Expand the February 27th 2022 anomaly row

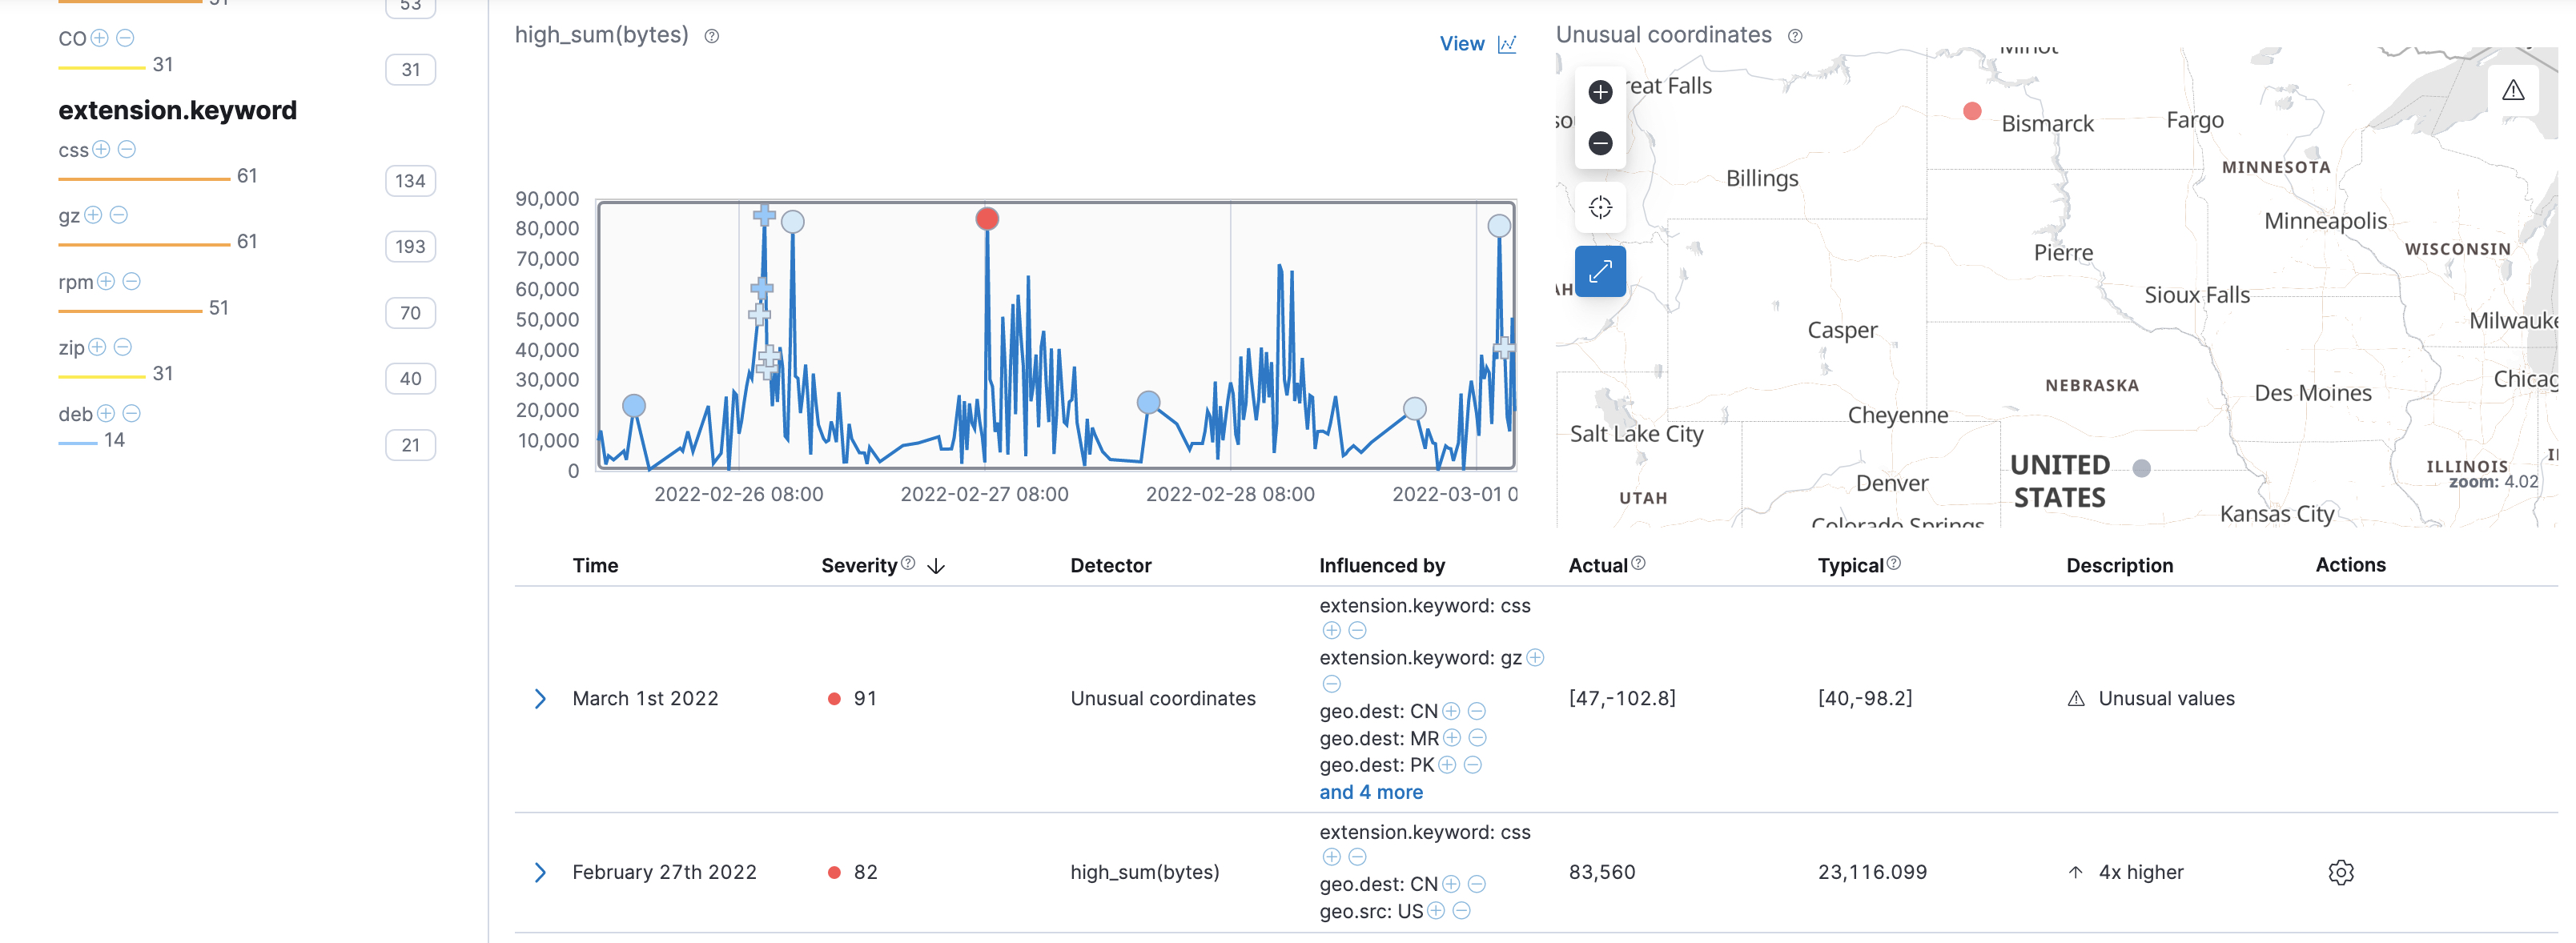(541, 872)
